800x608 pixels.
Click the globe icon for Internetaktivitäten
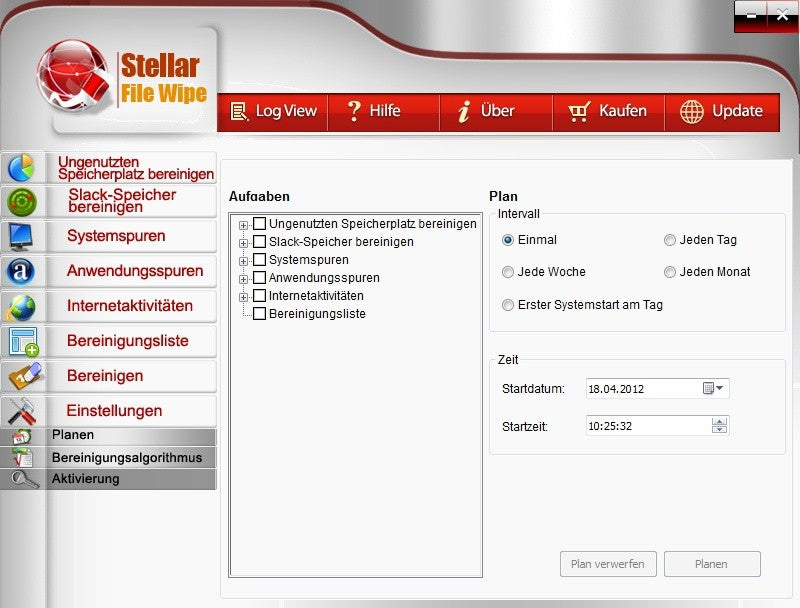21,307
